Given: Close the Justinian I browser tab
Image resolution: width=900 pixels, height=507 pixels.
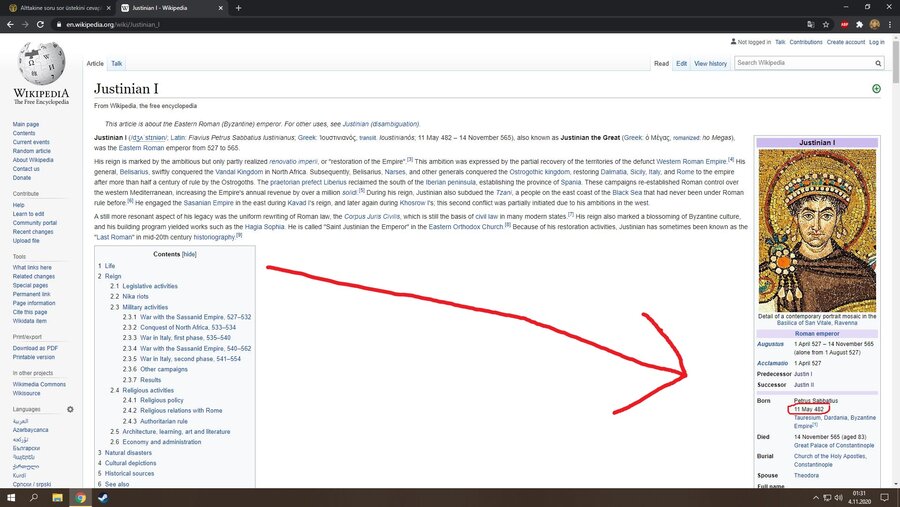Looking at the screenshot, I should pyautogui.click(x=220, y=8).
